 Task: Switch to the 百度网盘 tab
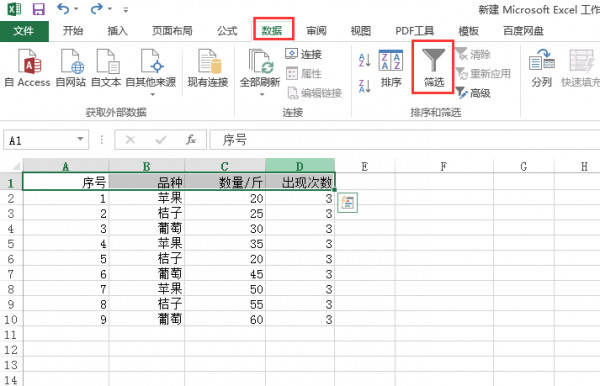pos(523,31)
